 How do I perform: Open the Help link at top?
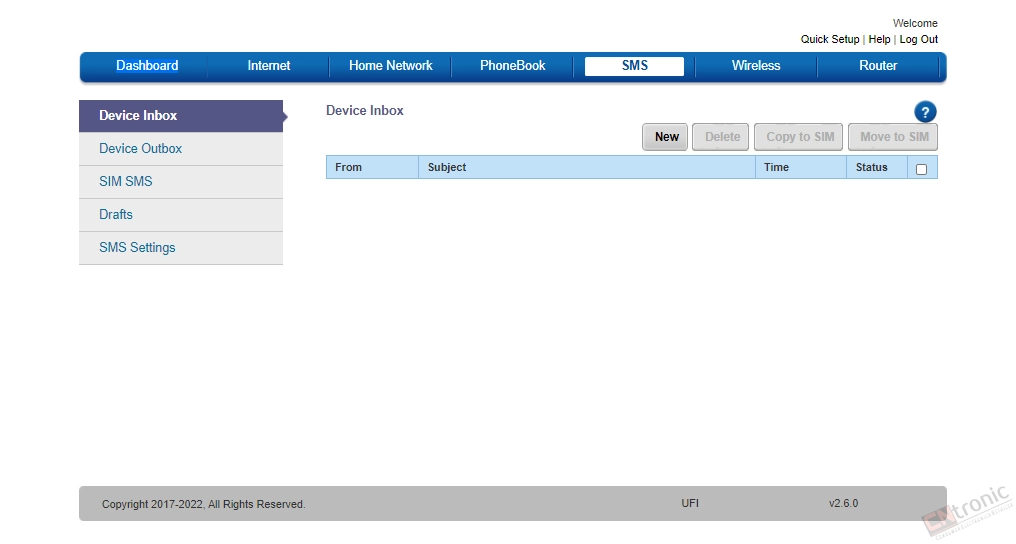(879, 40)
